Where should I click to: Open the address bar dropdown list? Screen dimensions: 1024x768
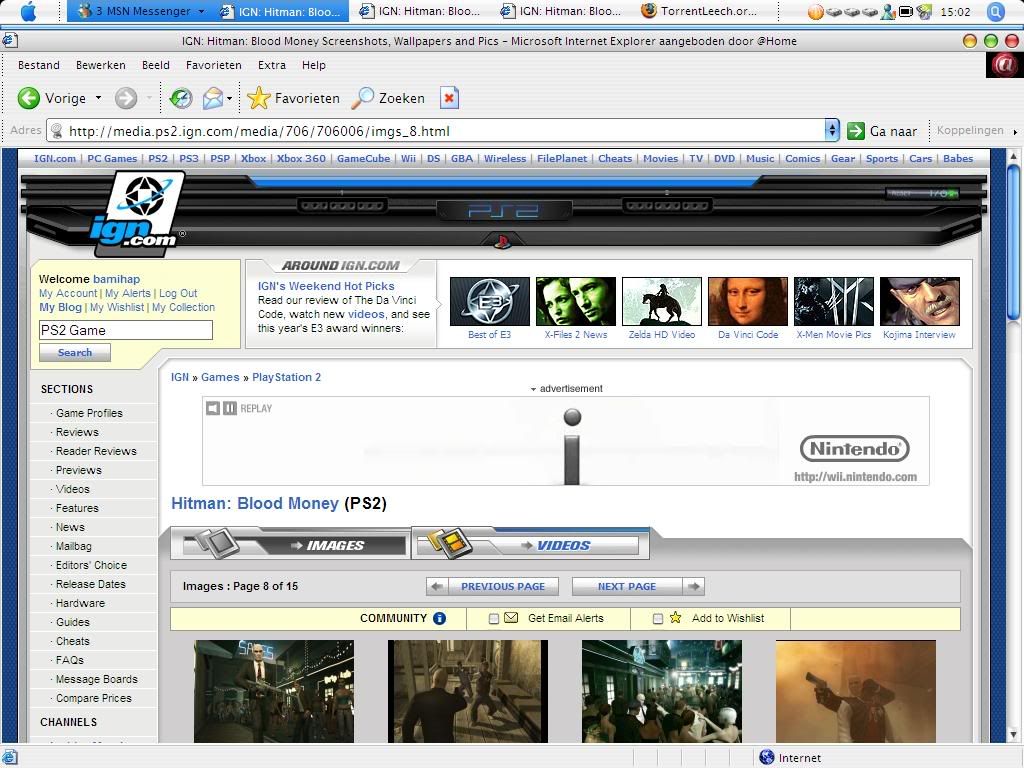(831, 131)
